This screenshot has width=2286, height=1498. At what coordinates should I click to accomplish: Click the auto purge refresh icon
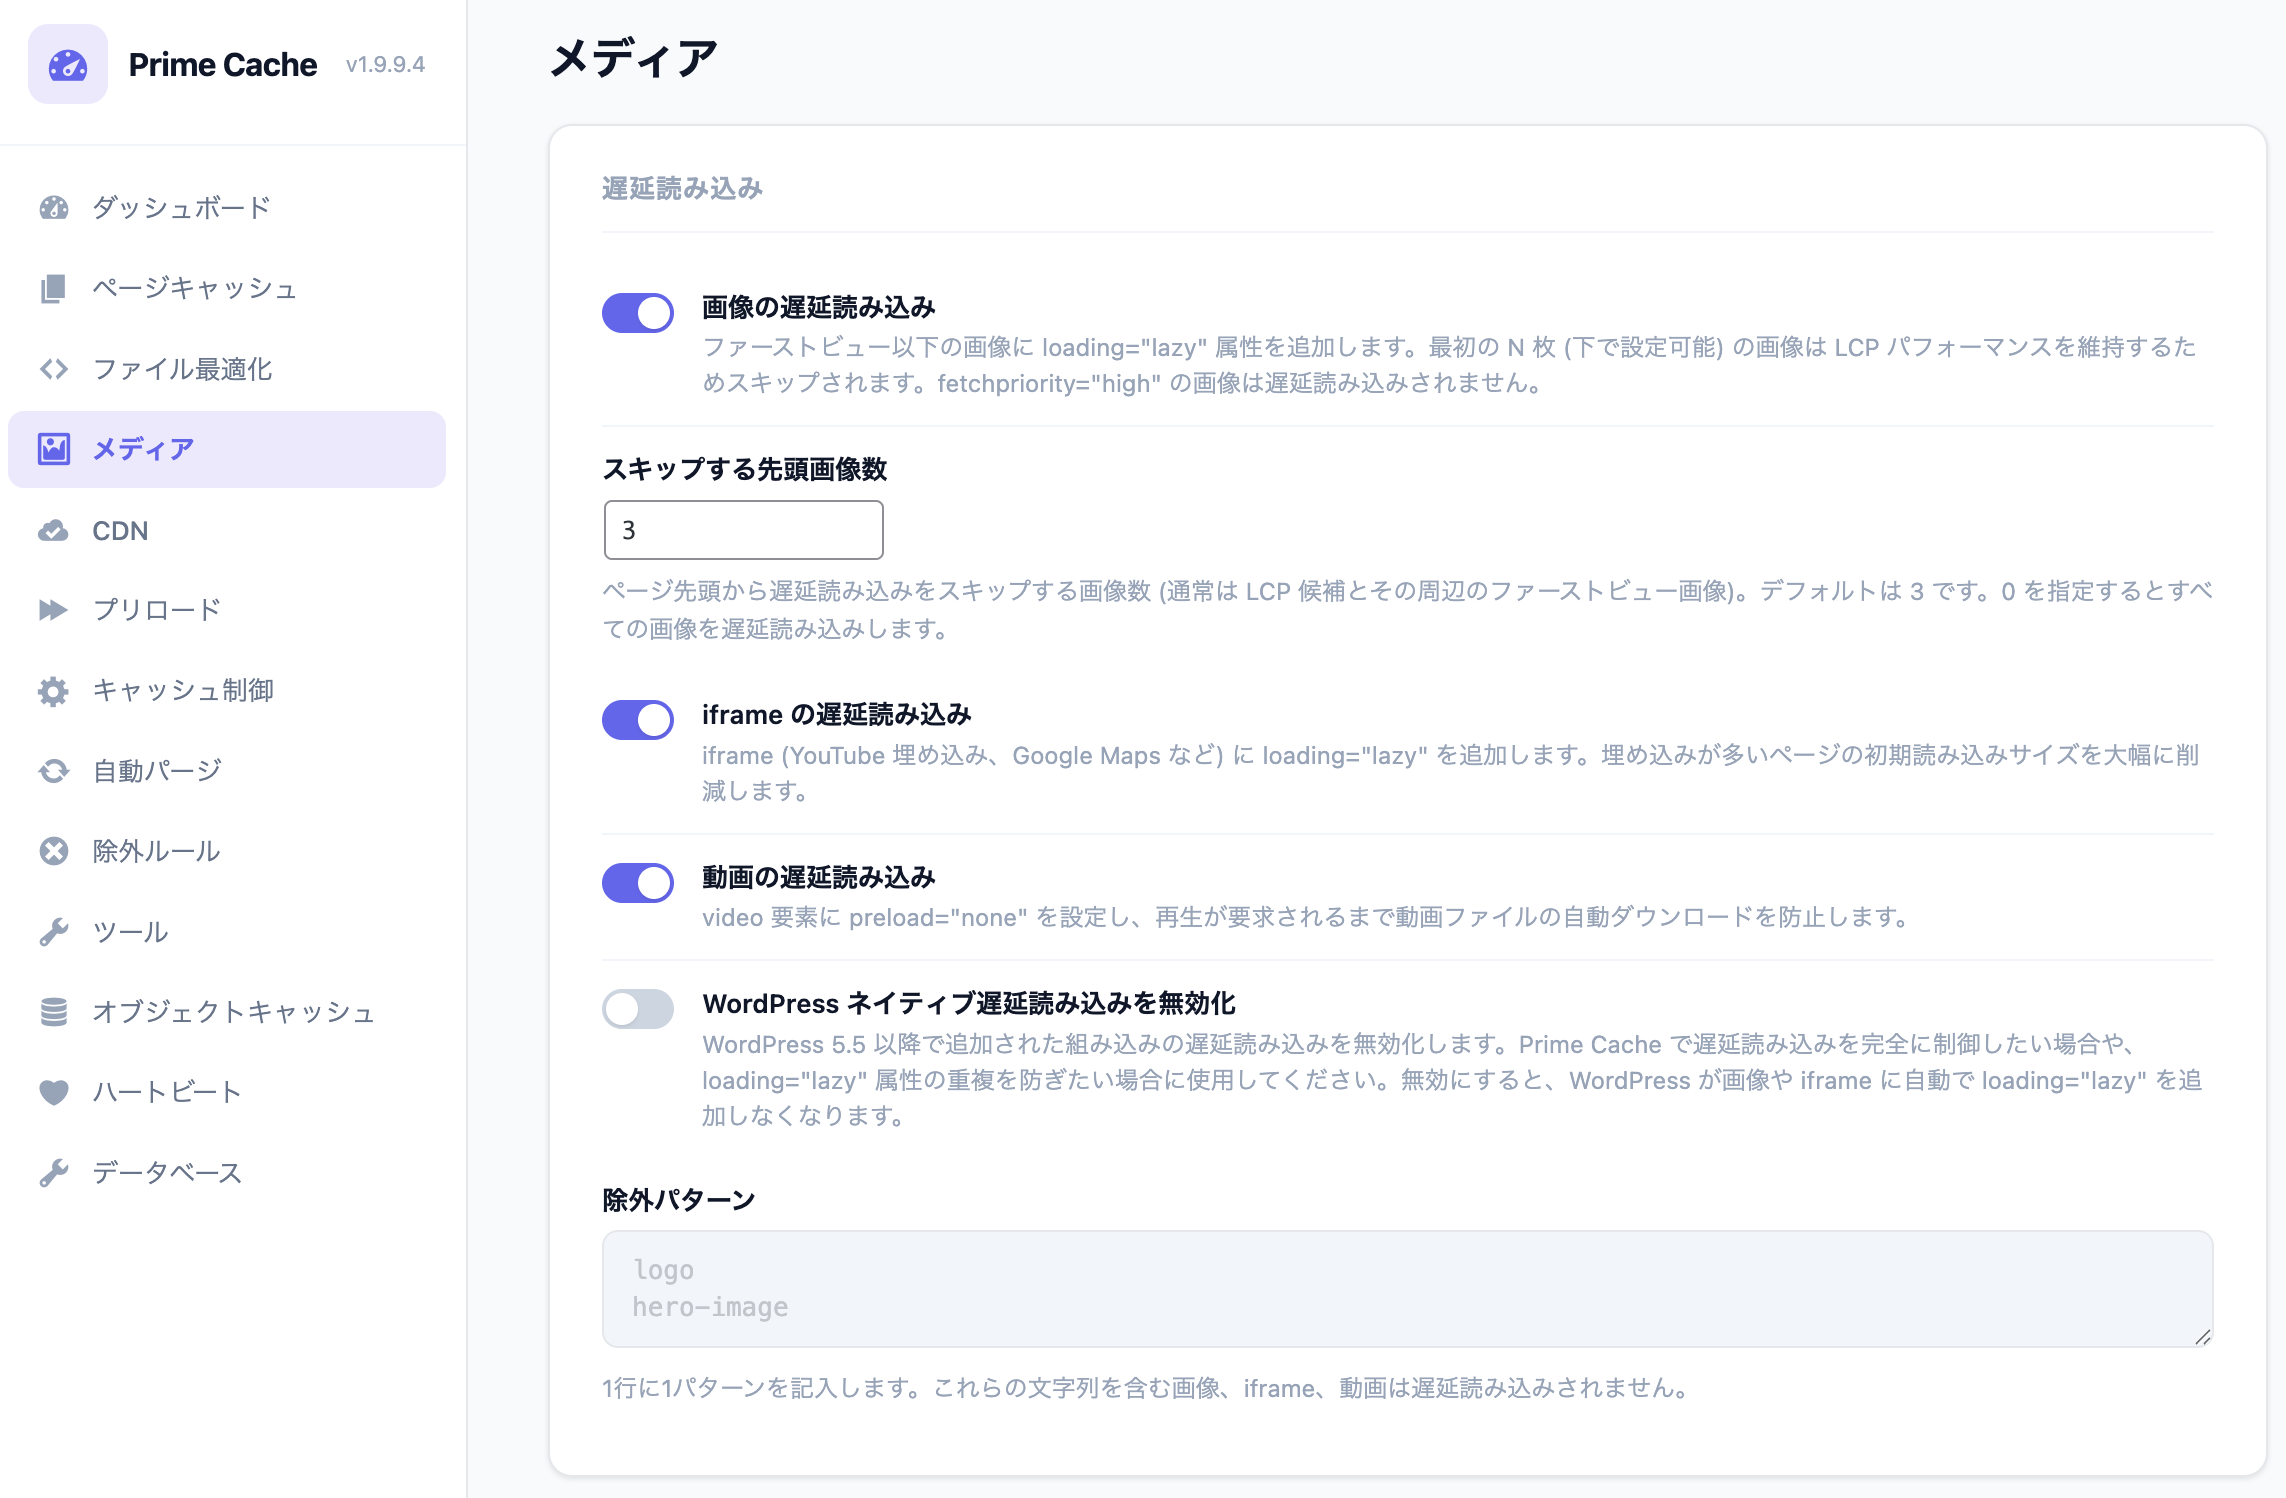point(54,771)
